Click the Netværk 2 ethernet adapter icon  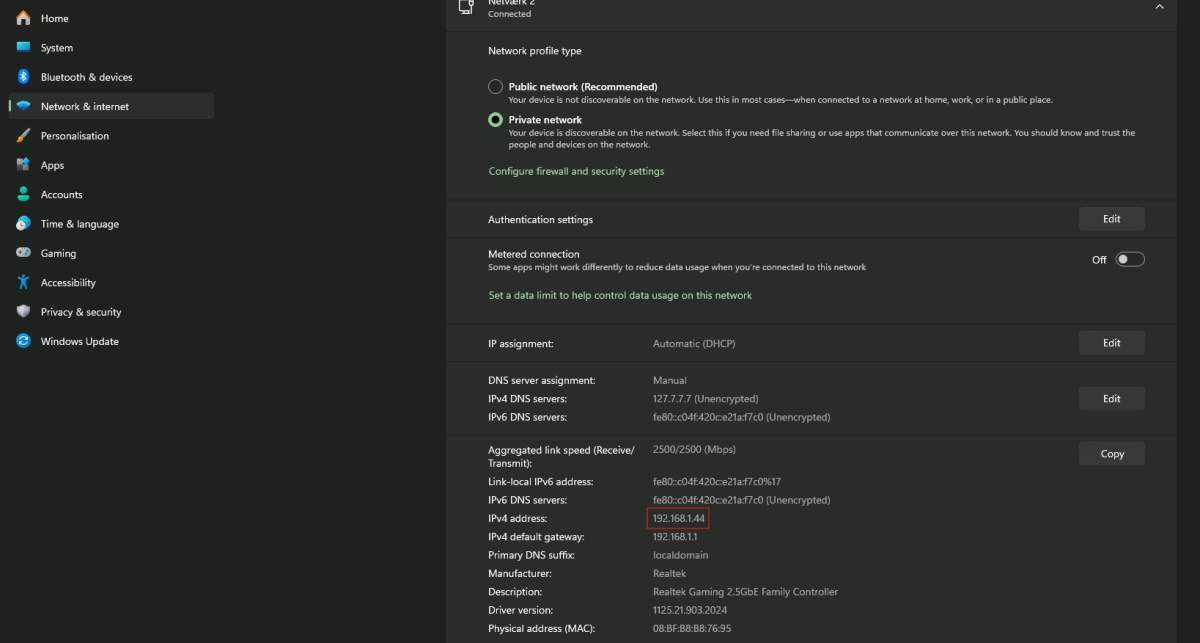466,6
